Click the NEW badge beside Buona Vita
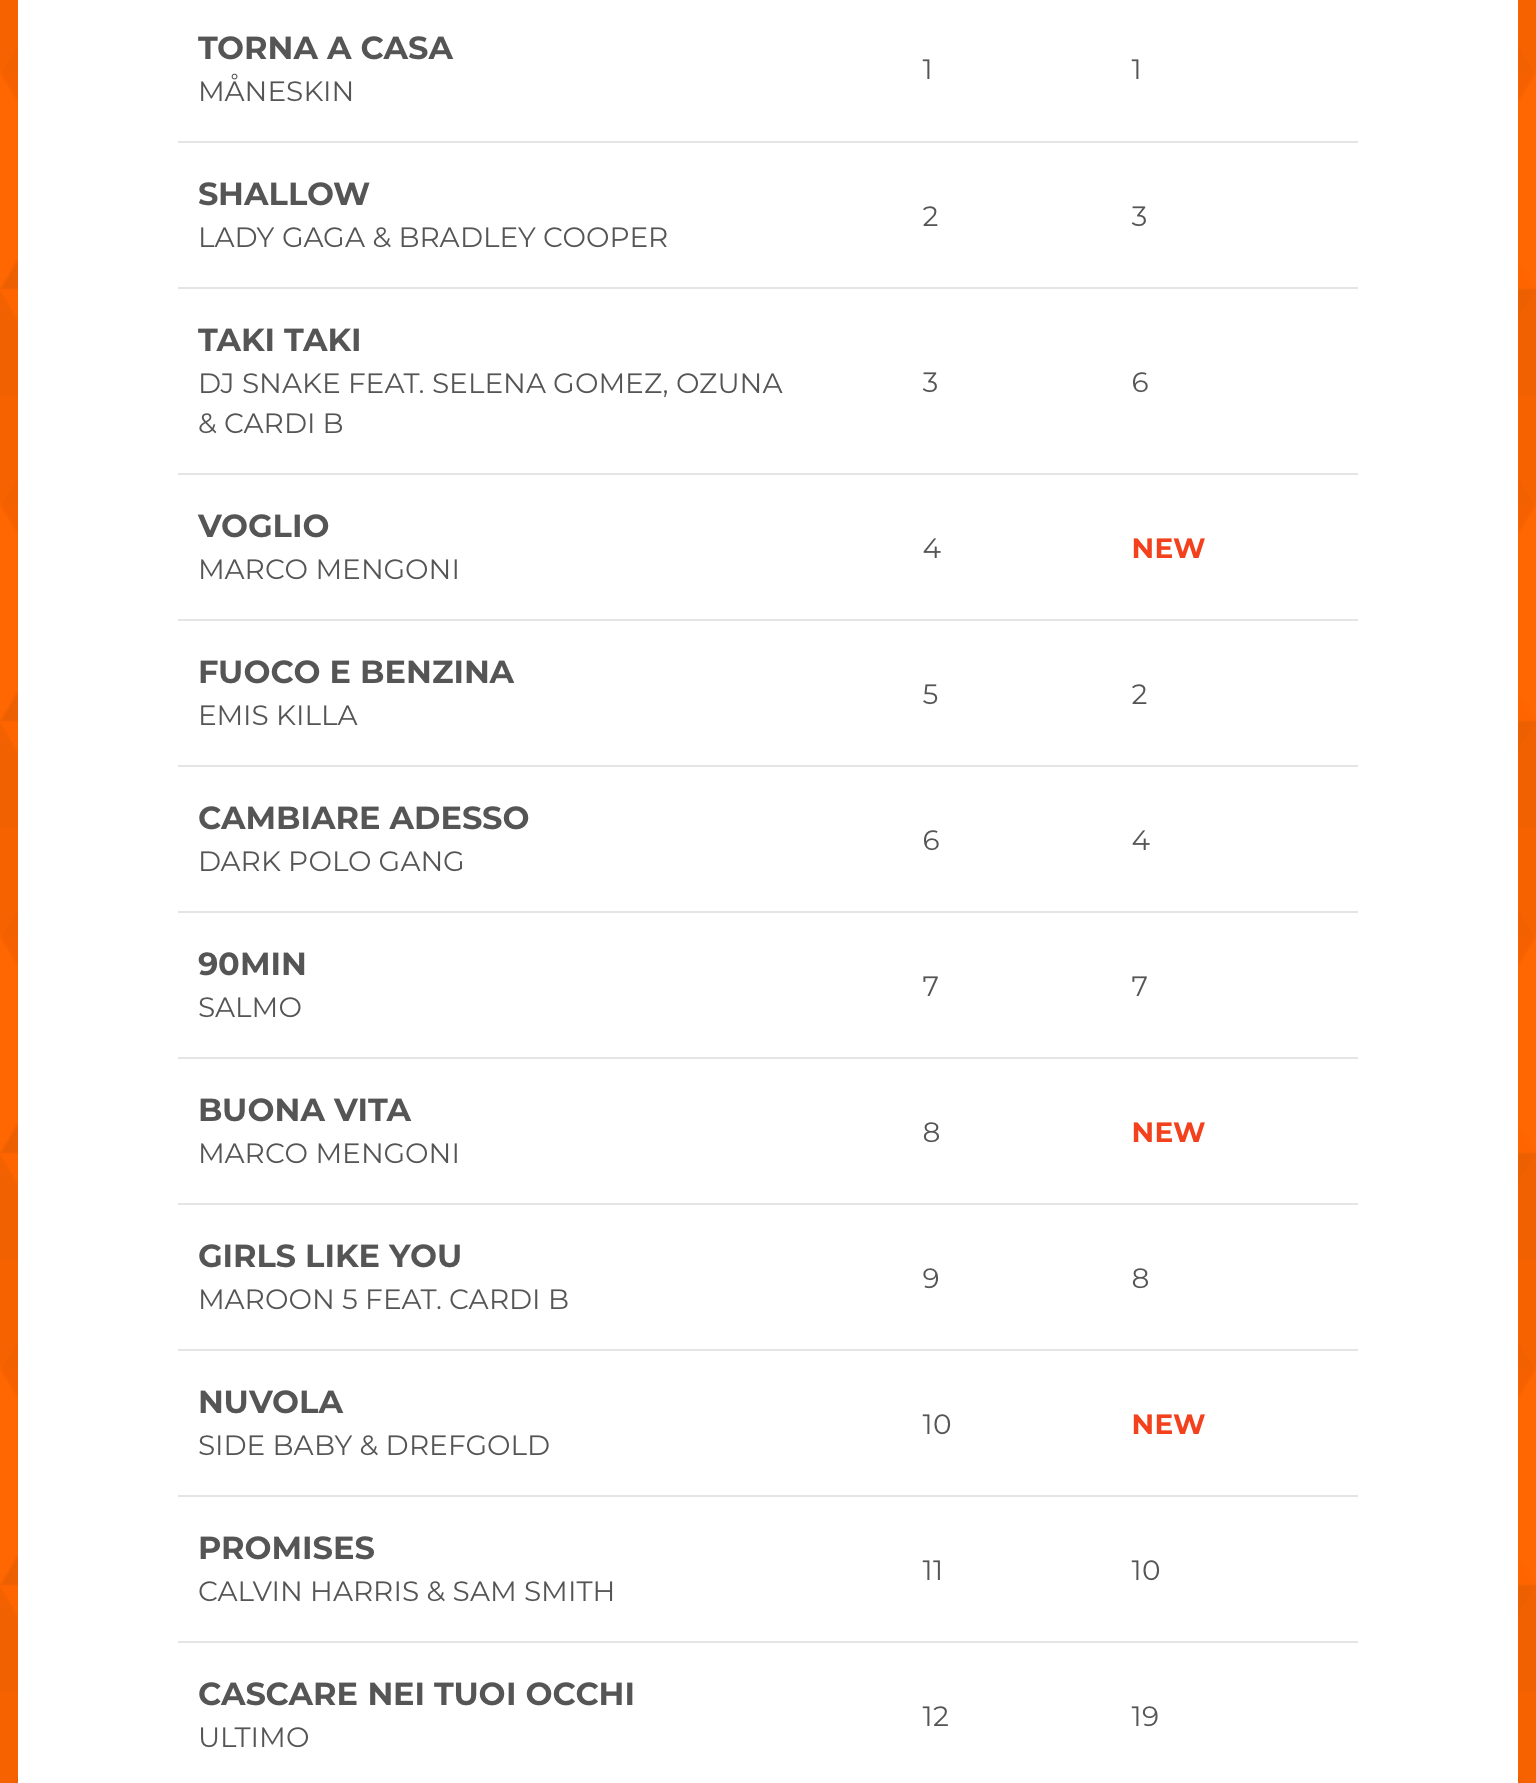1536x1783 pixels. tap(1167, 1132)
